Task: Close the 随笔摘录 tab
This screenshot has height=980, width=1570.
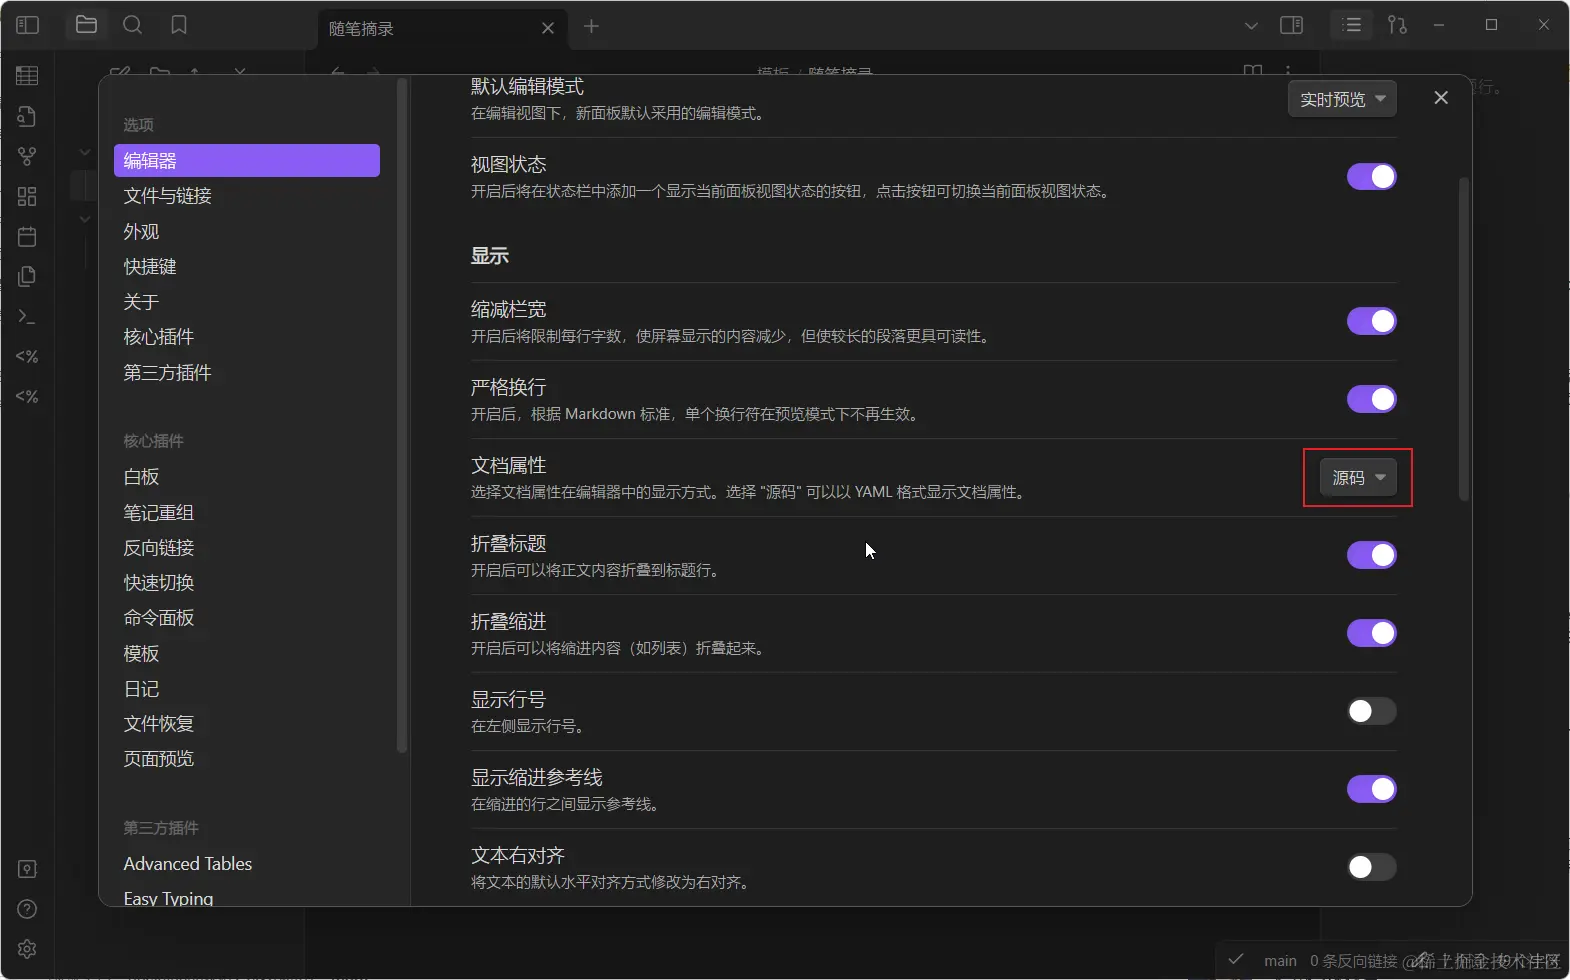Action: [x=548, y=28]
